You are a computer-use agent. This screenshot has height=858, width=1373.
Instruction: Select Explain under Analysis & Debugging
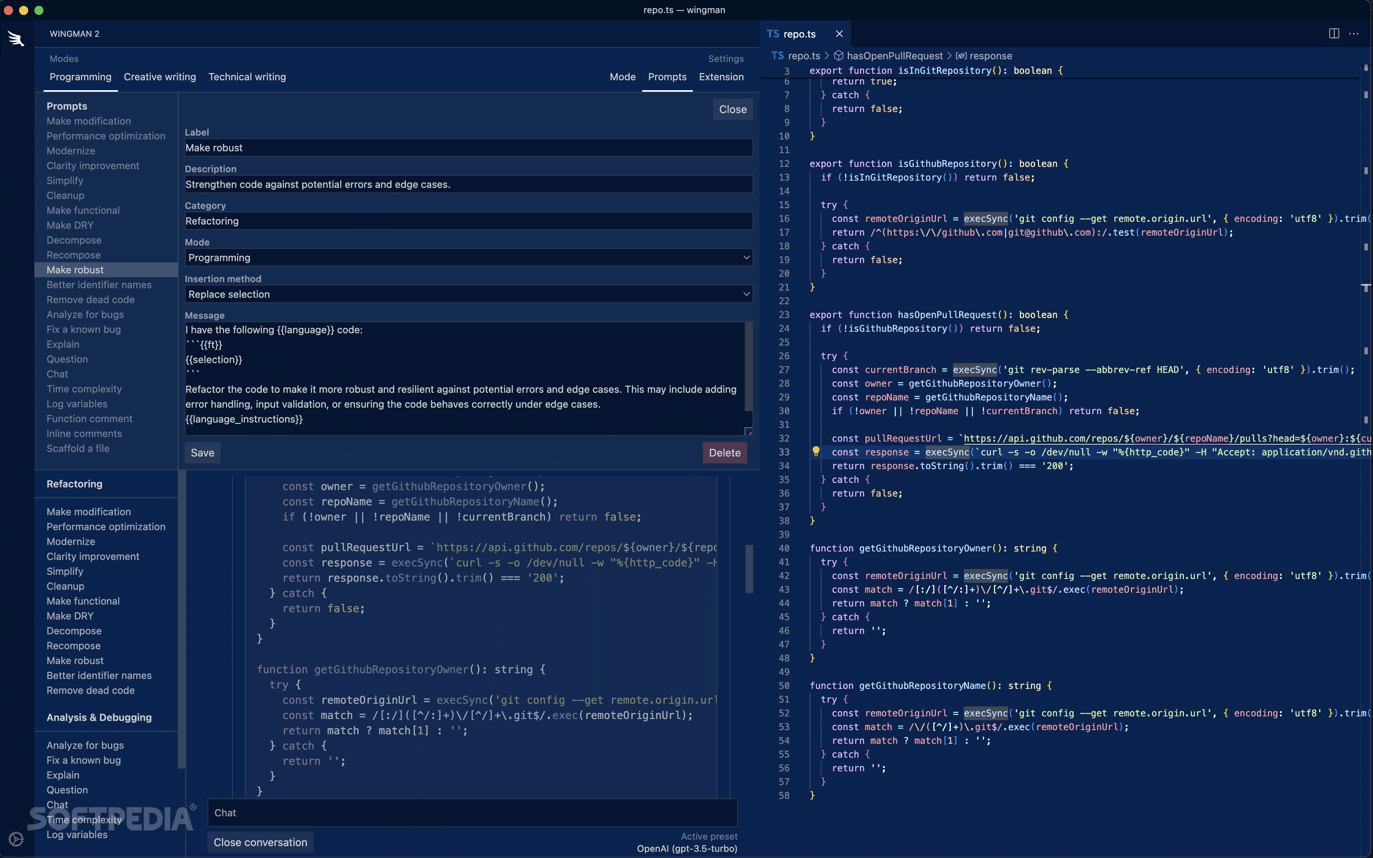click(x=63, y=775)
